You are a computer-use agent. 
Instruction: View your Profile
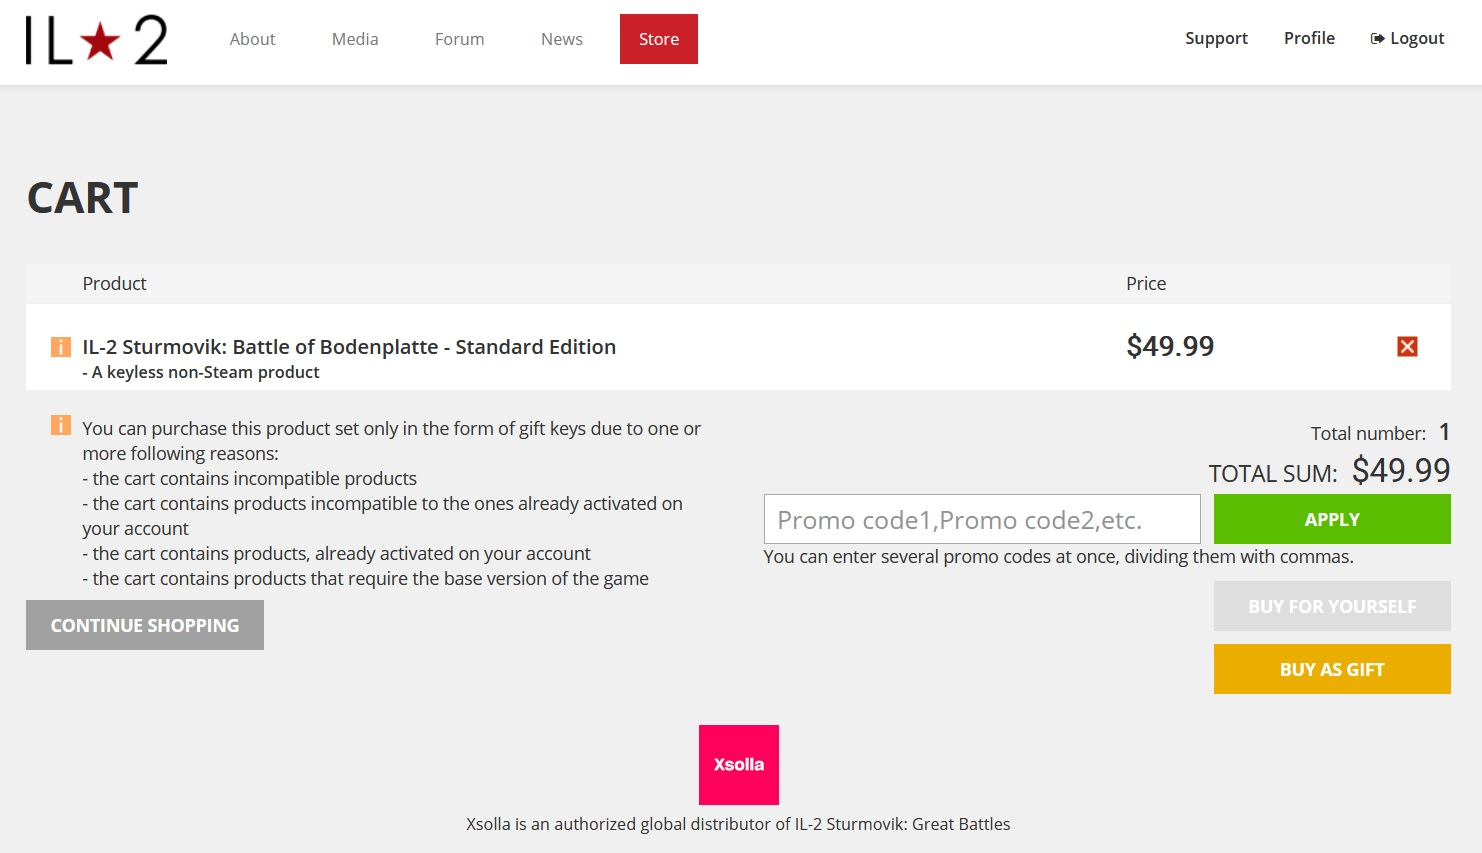coord(1309,38)
